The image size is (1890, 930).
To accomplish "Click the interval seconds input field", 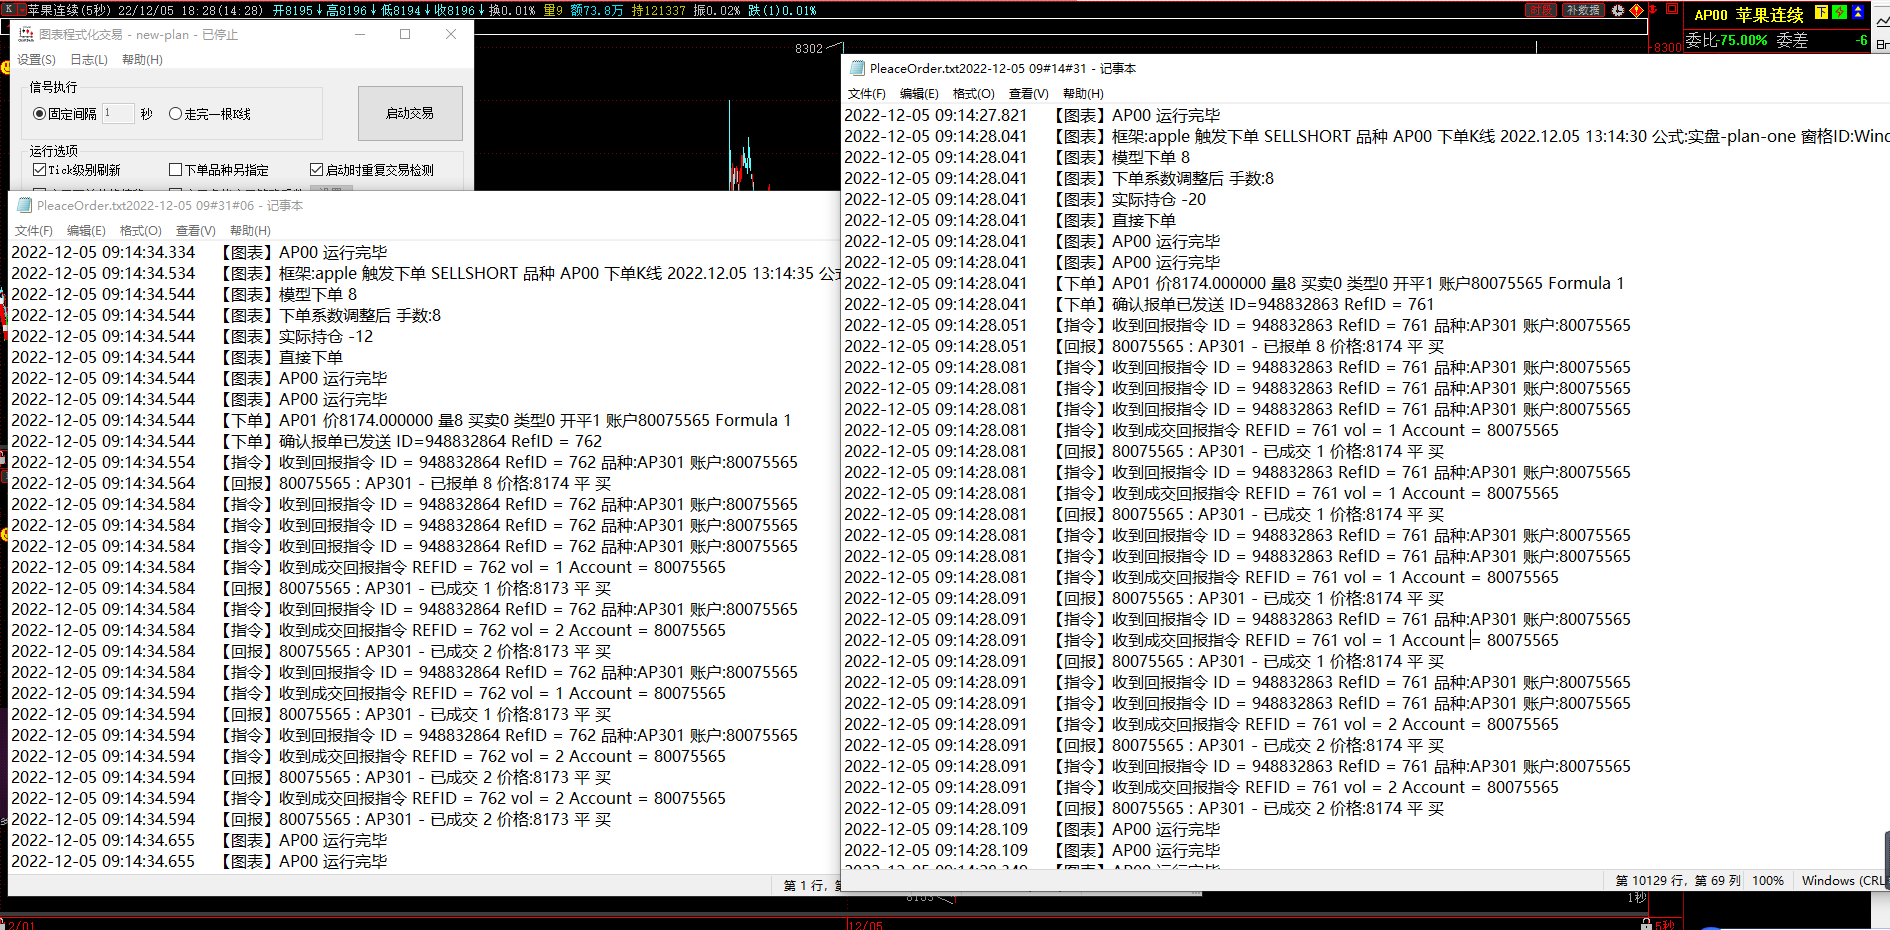I will [x=118, y=113].
